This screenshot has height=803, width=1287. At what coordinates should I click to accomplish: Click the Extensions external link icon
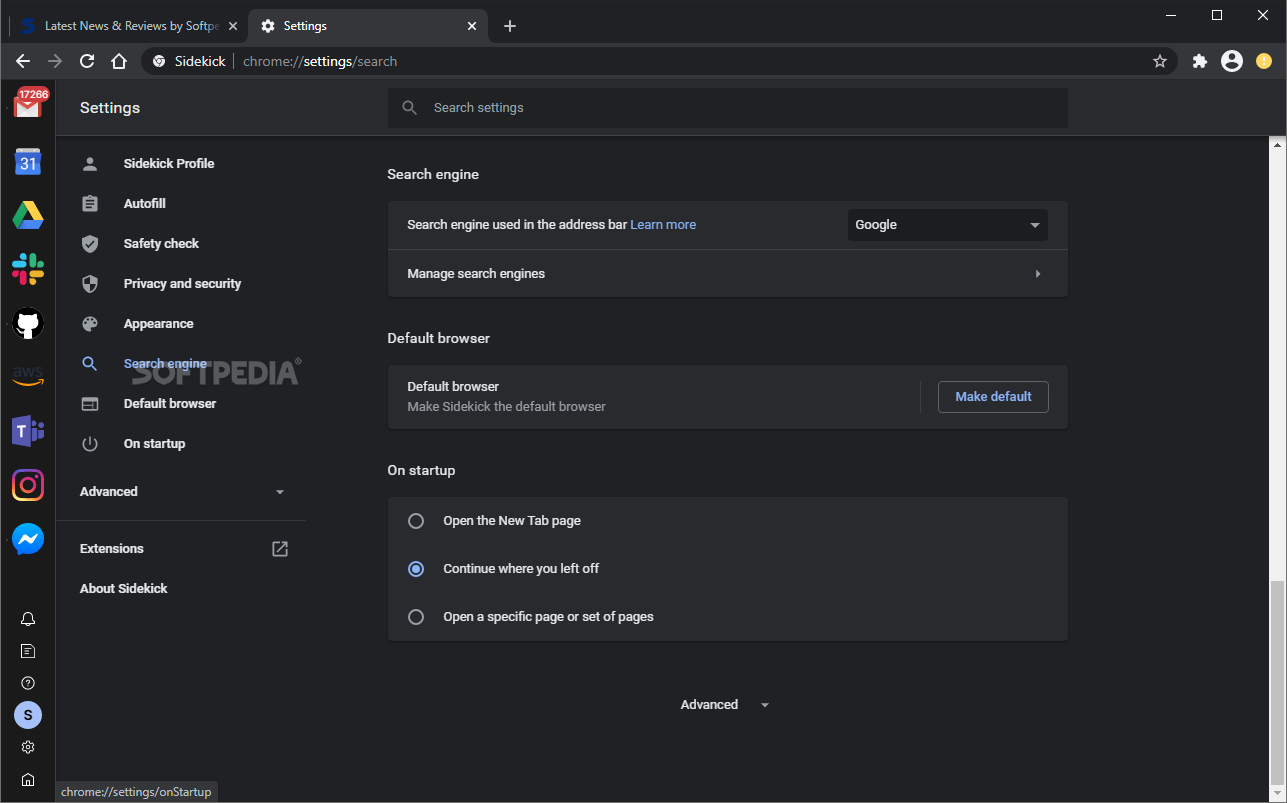pos(280,549)
